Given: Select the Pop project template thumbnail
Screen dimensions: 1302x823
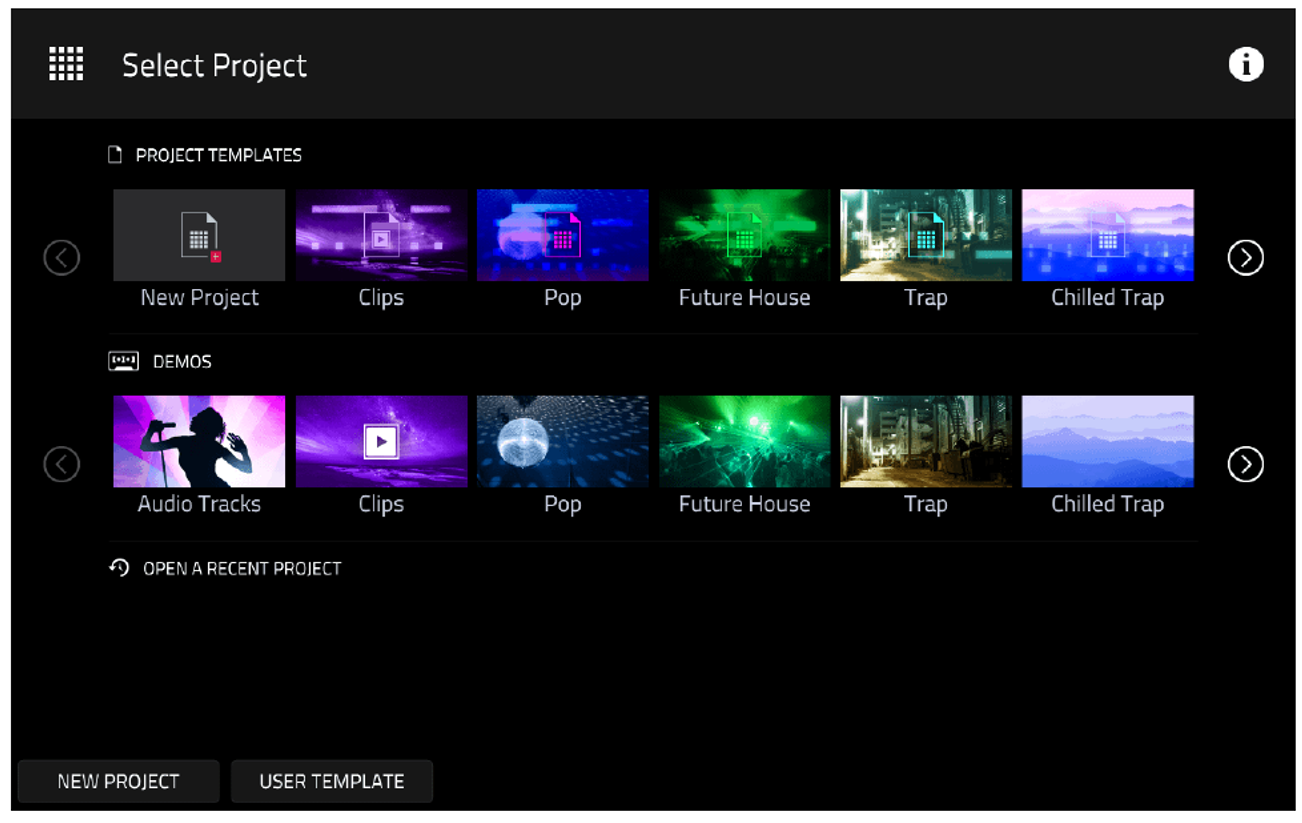Looking at the screenshot, I should (563, 236).
